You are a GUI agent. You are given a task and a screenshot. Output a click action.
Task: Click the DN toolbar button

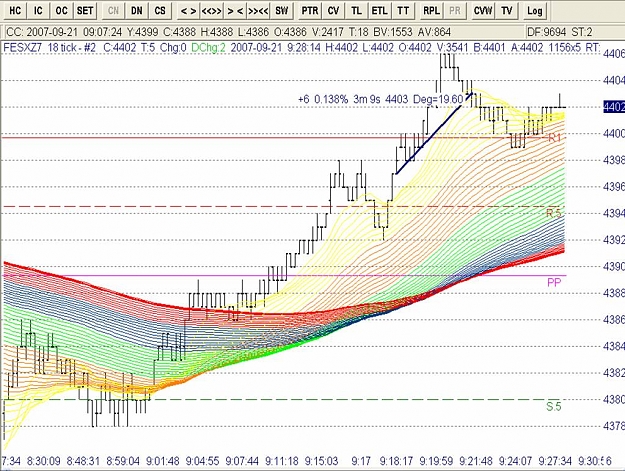pos(137,10)
